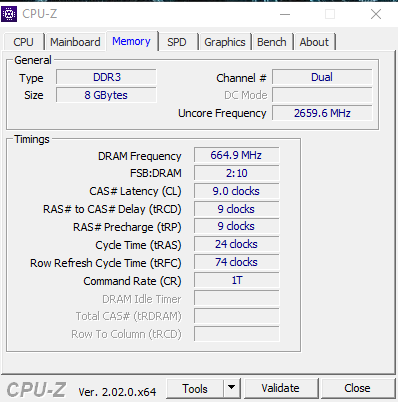Click the Uncore Frequency value field
The width and height of the screenshot is (398, 402).
point(322,113)
